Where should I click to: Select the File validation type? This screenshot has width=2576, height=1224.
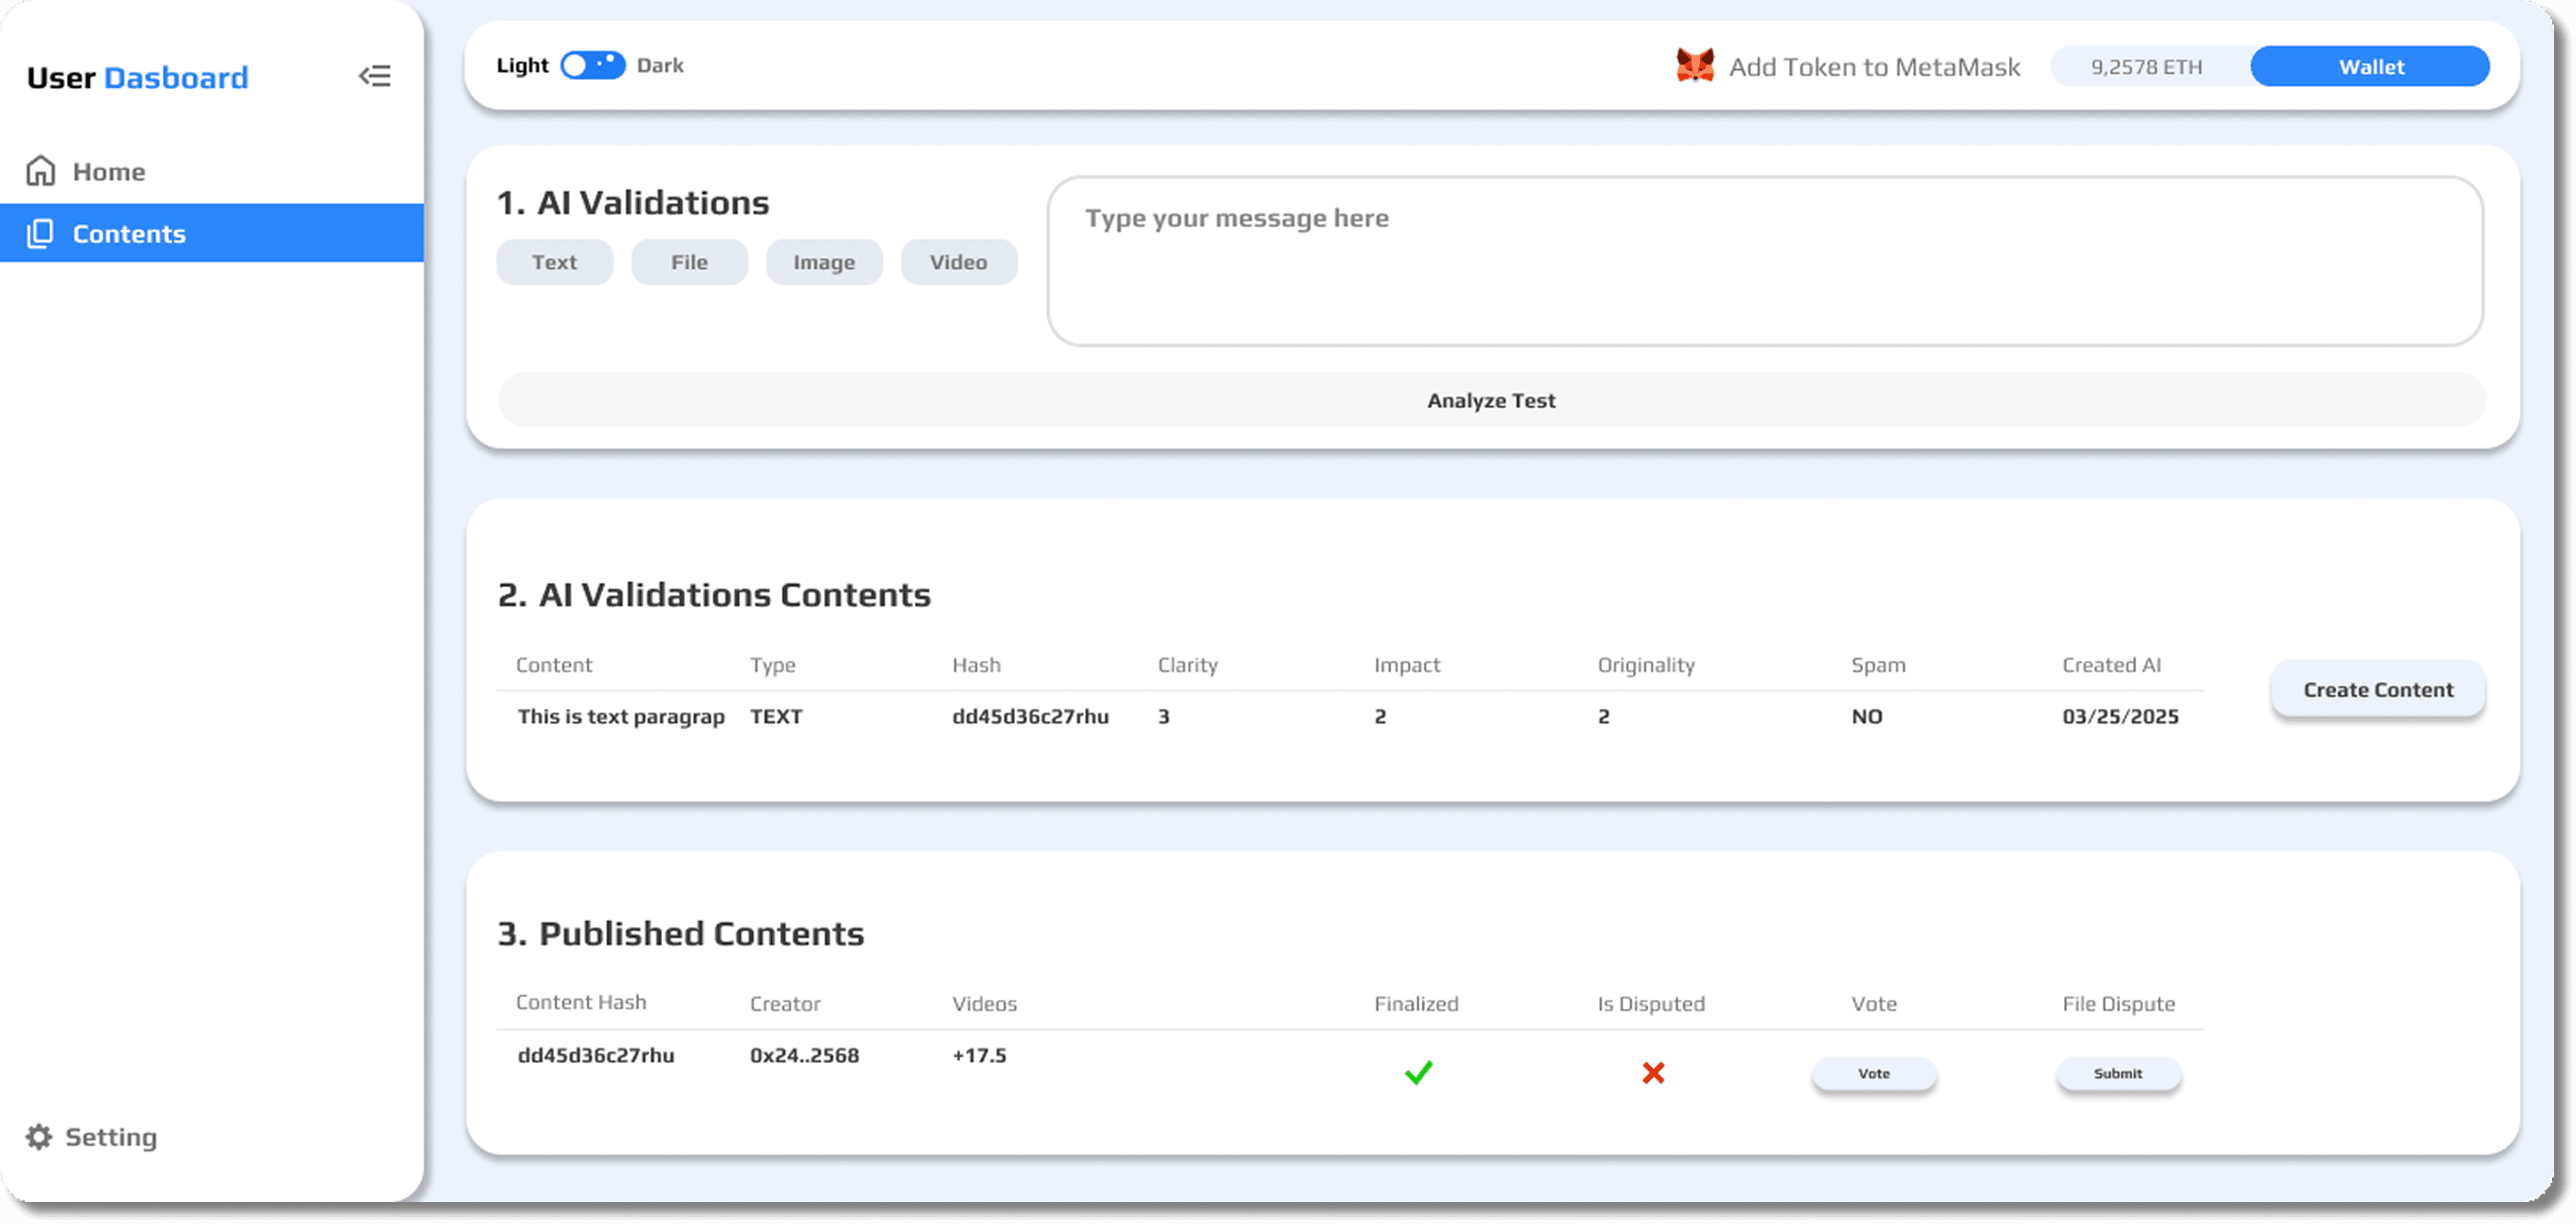click(x=689, y=262)
